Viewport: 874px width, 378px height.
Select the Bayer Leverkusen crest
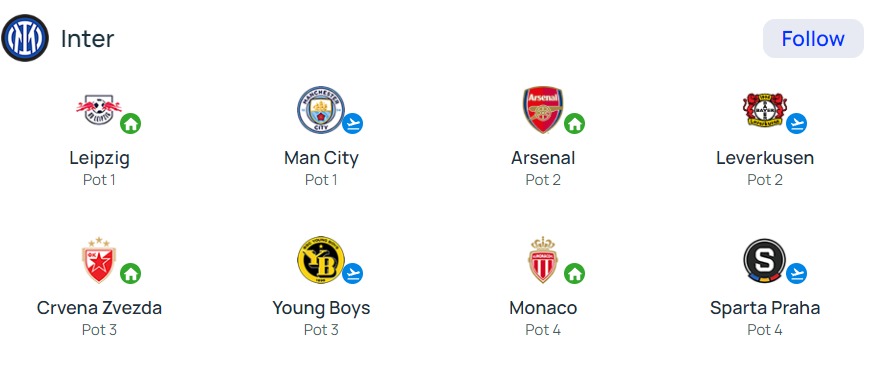click(x=764, y=109)
